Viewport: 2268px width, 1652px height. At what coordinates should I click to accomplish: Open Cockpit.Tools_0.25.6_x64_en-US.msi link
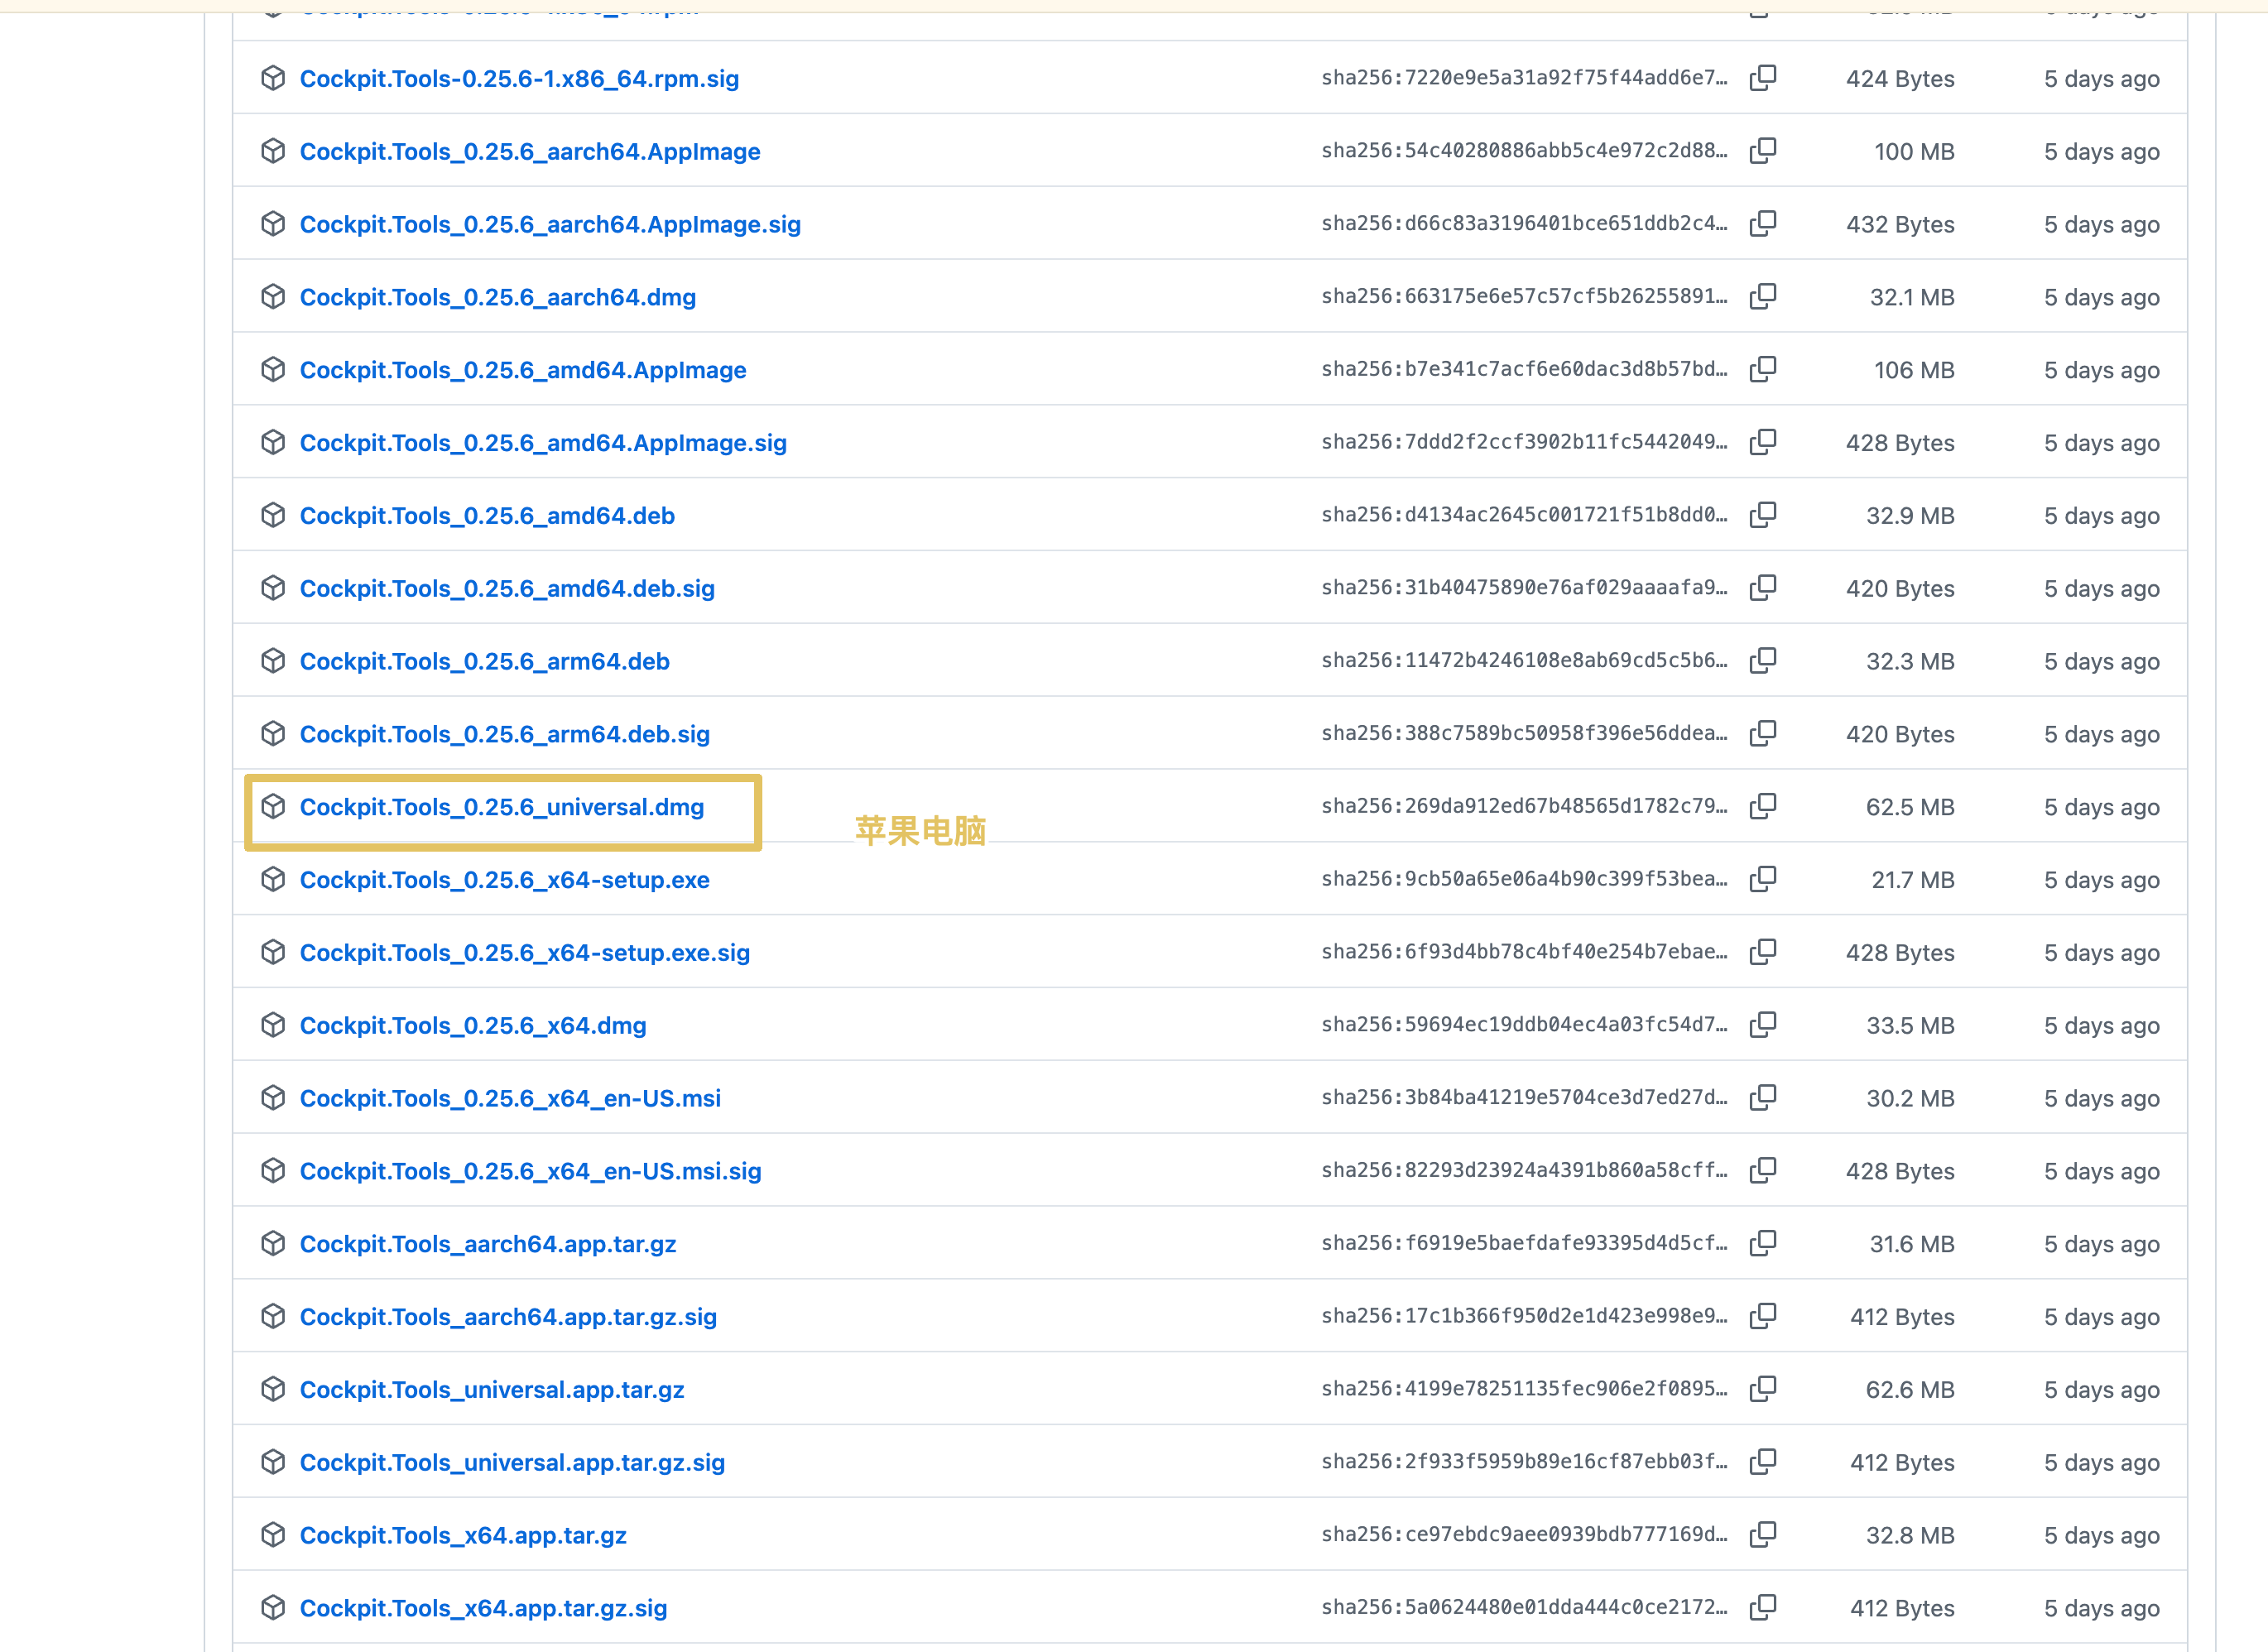[x=510, y=1098]
